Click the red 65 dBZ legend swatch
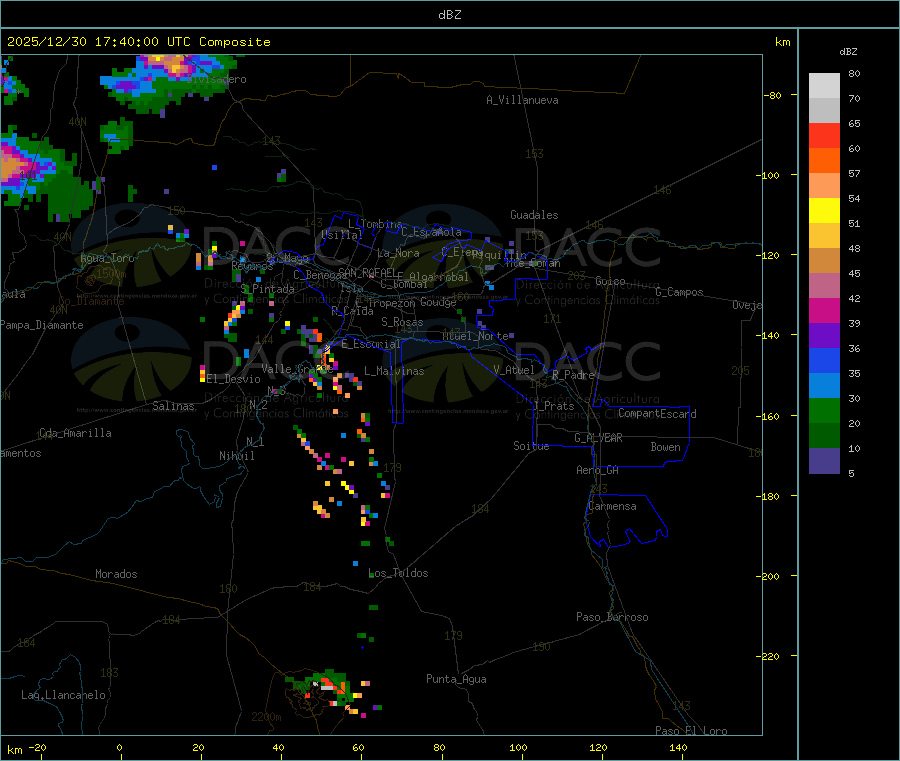Image resolution: width=900 pixels, height=761 pixels. tap(824, 135)
